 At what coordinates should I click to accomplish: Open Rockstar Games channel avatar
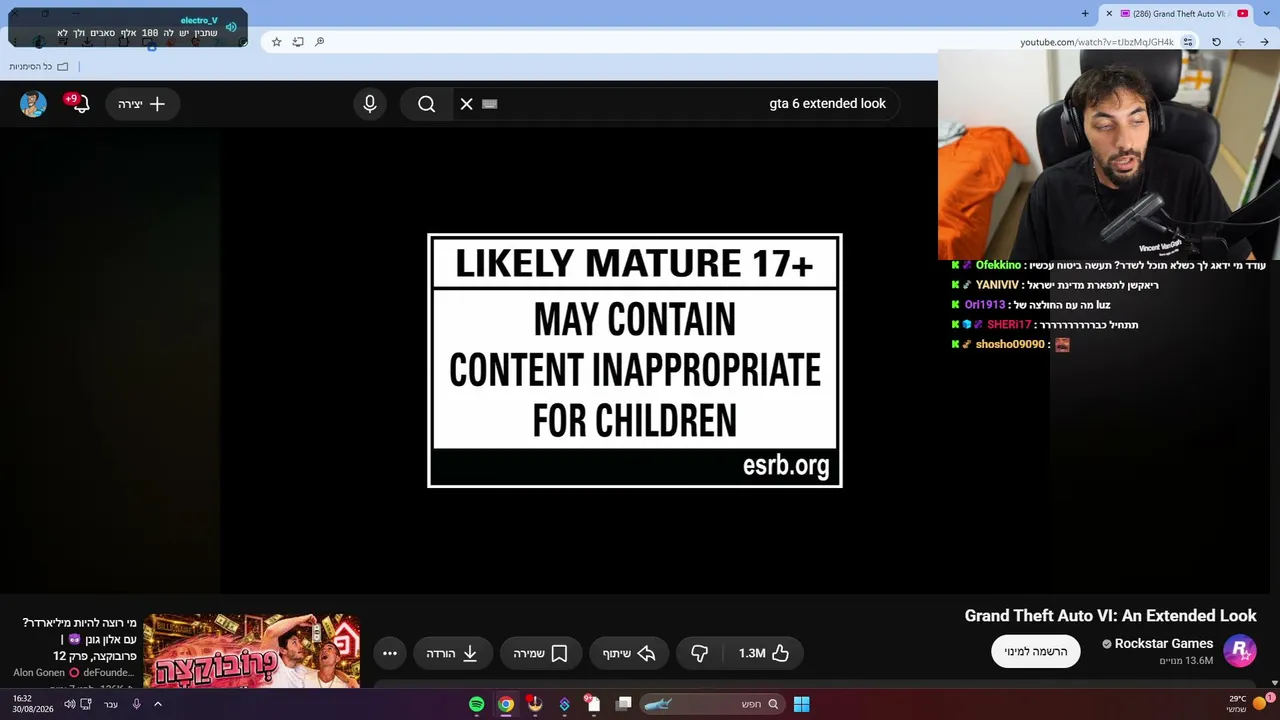1240,651
